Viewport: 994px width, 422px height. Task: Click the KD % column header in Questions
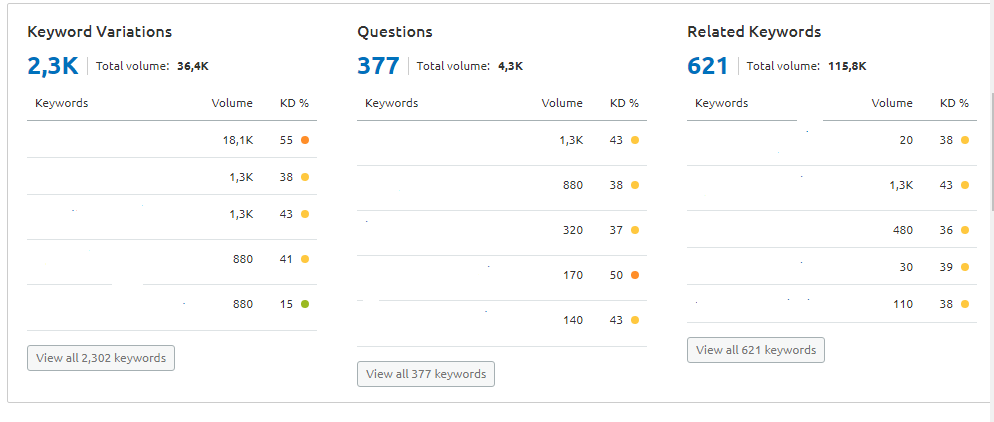(x=624, y=103)
